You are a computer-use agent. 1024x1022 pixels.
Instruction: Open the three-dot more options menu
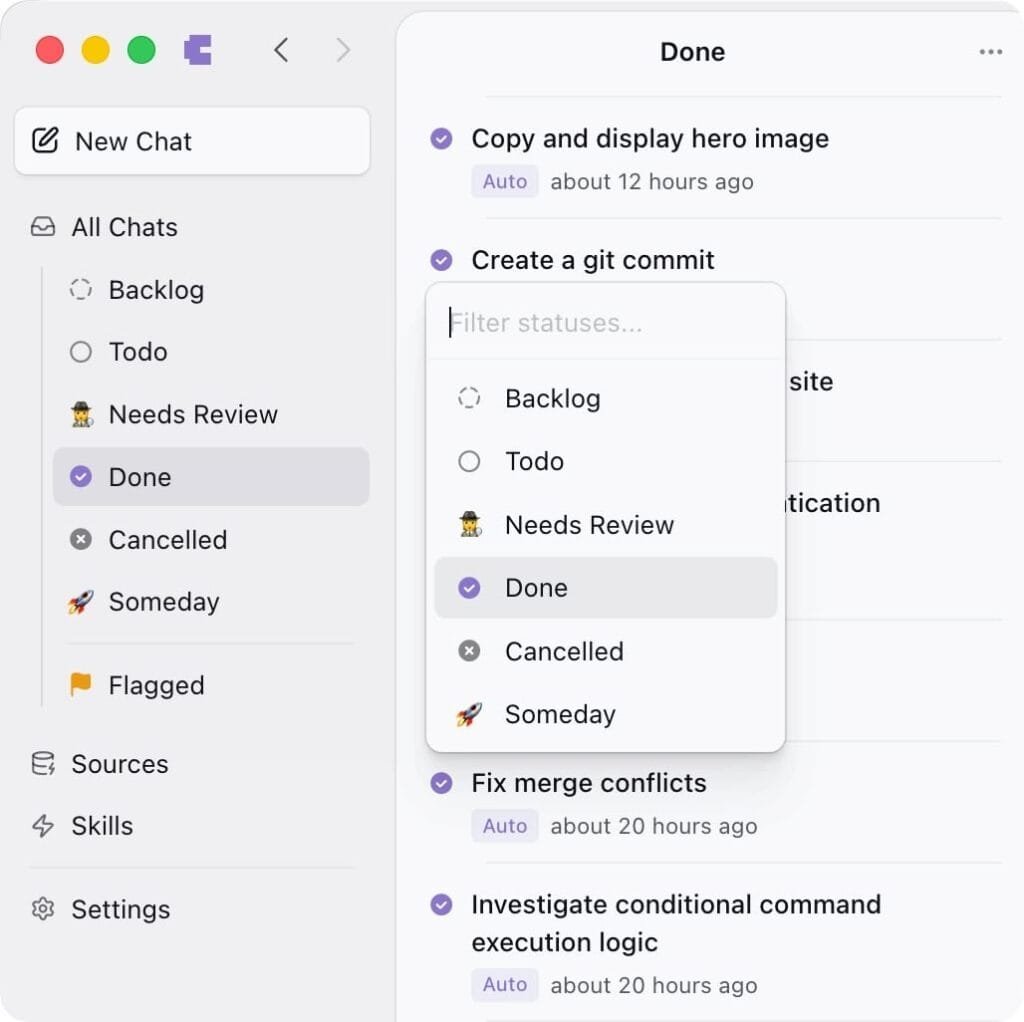click(990, 52)
